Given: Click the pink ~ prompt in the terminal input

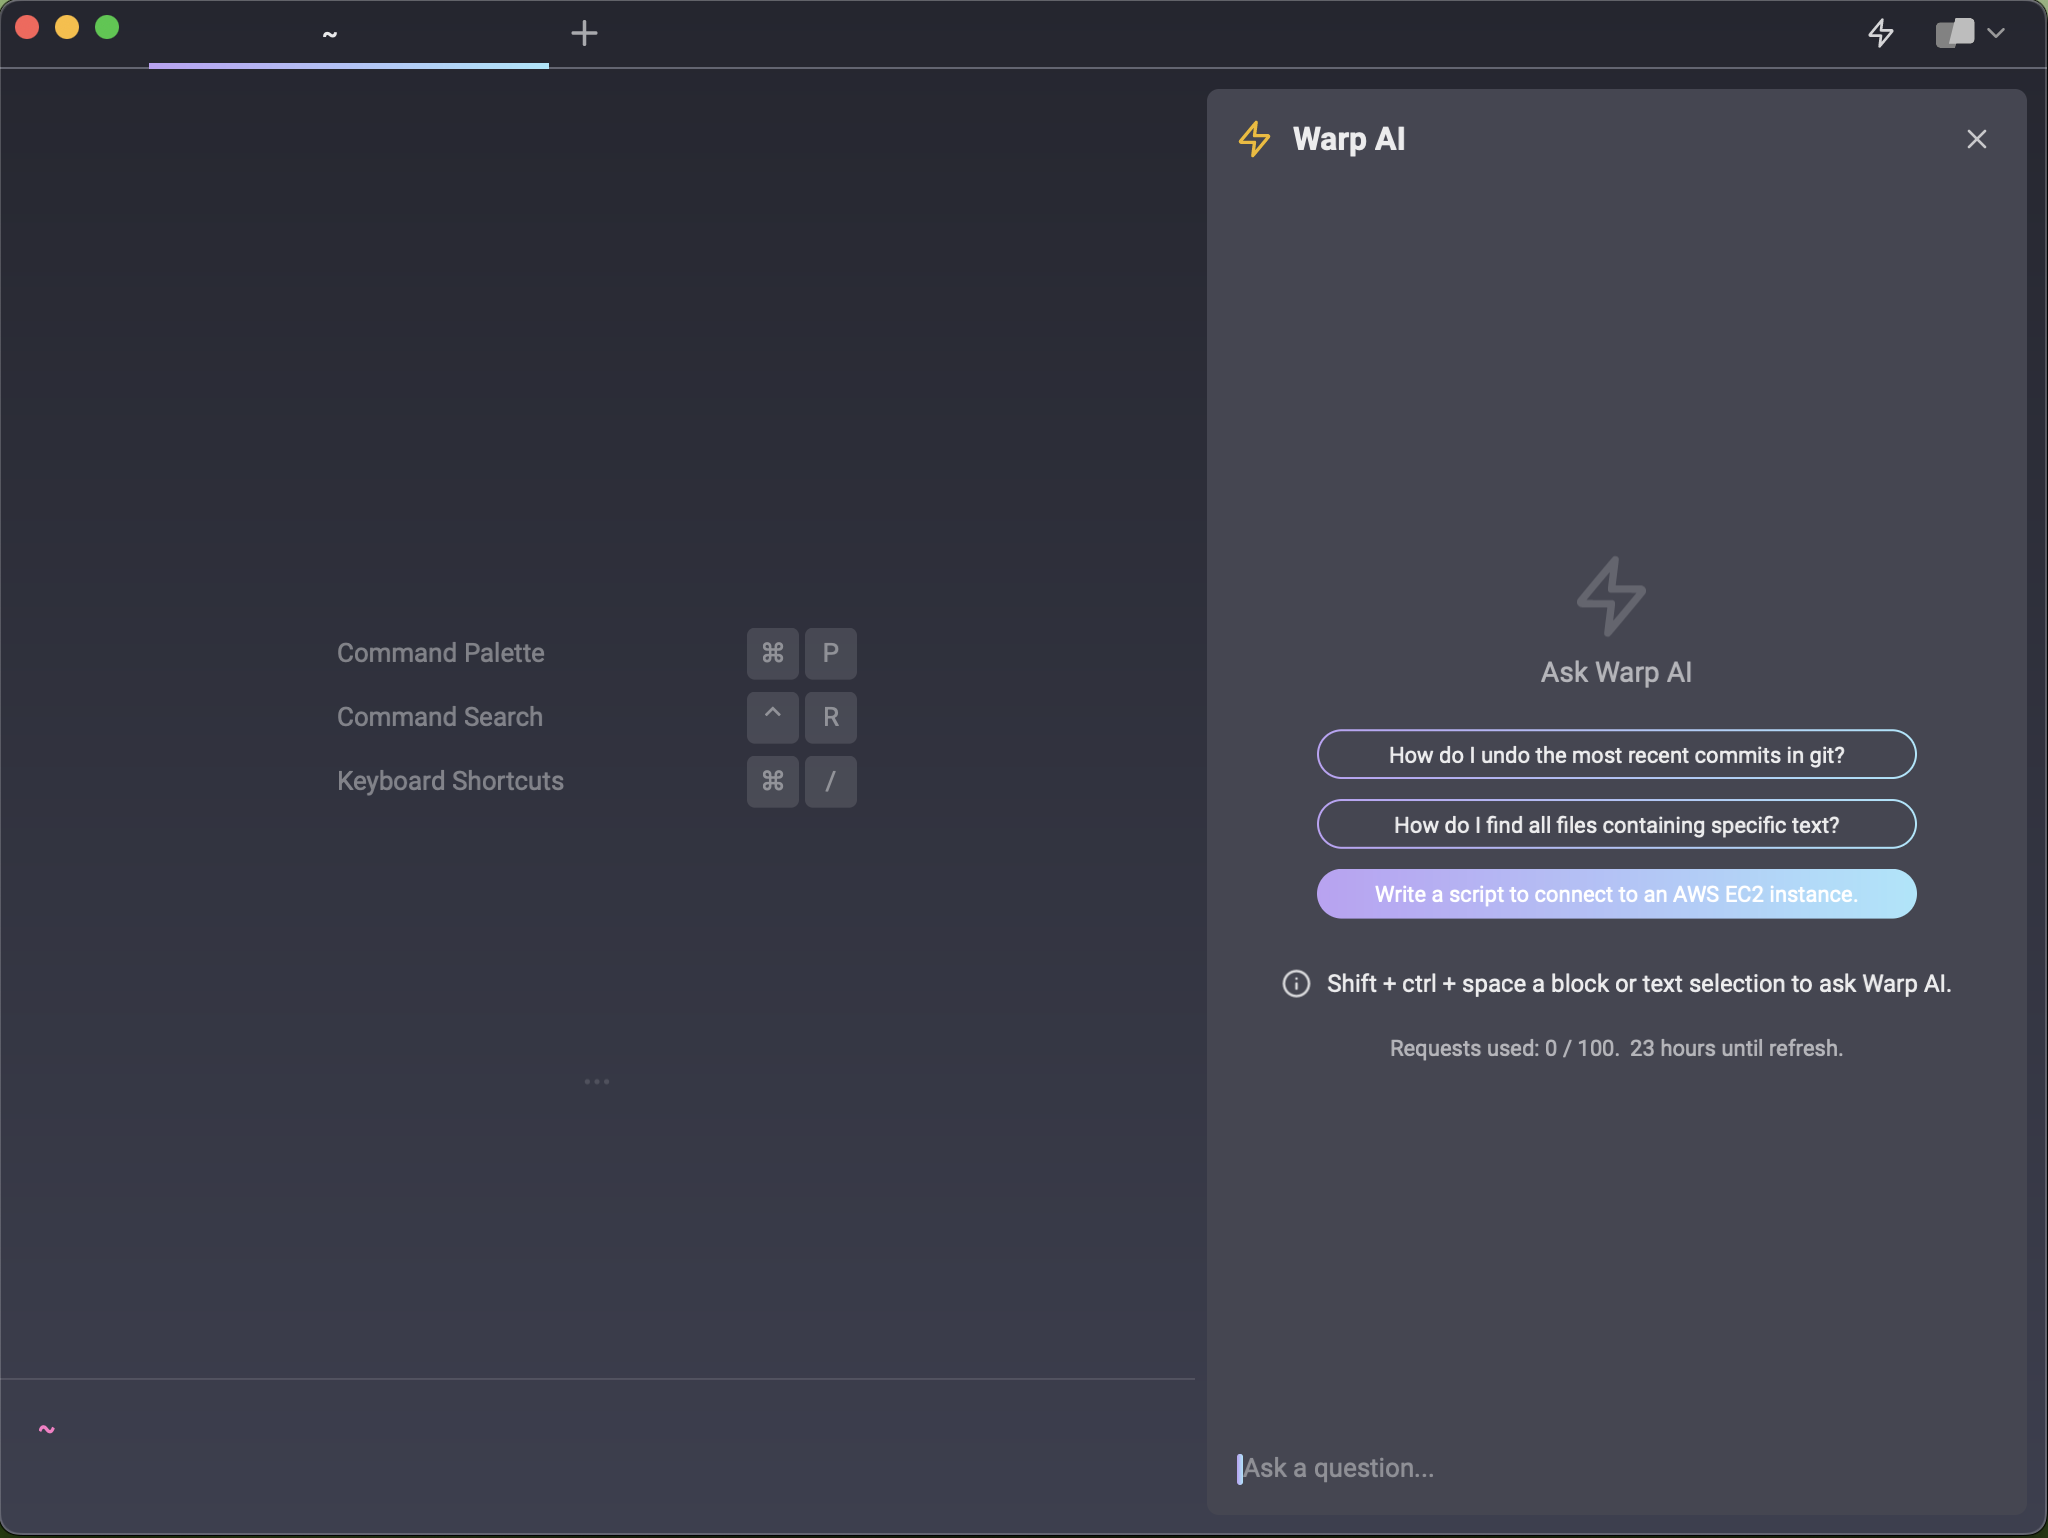Looking at the screenshot, I should 47,1429.
